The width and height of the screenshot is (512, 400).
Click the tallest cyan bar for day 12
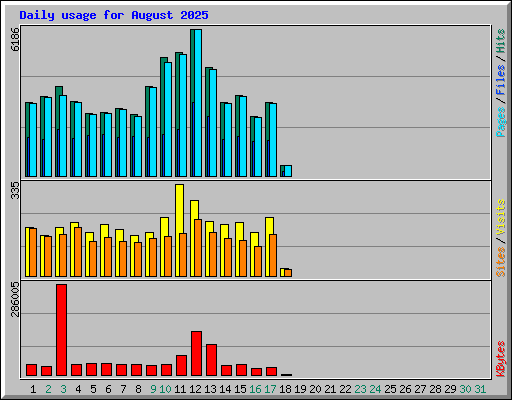tap(198, 103)
